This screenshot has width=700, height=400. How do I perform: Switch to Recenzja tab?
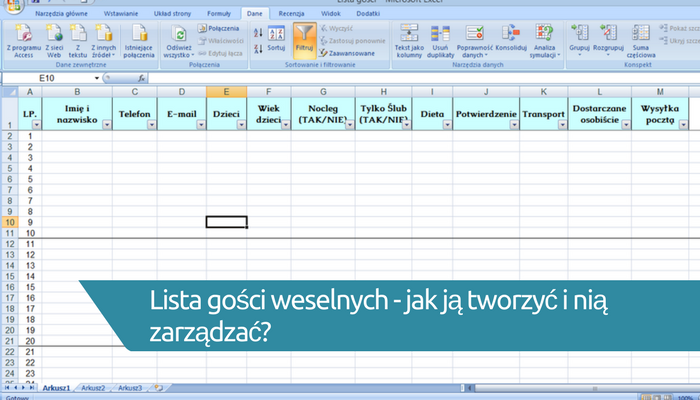(291, 13)
